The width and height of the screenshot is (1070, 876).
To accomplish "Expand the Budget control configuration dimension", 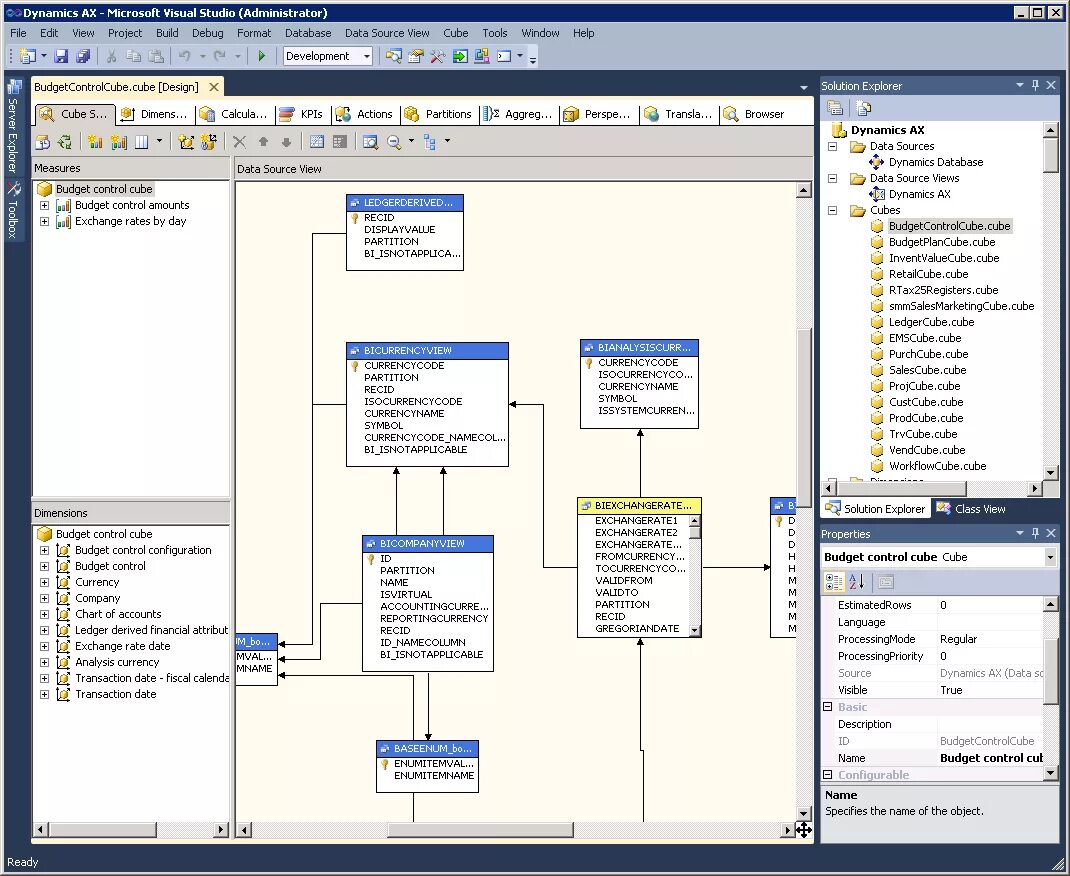I will pyautogui.click(x=44, y=551).
